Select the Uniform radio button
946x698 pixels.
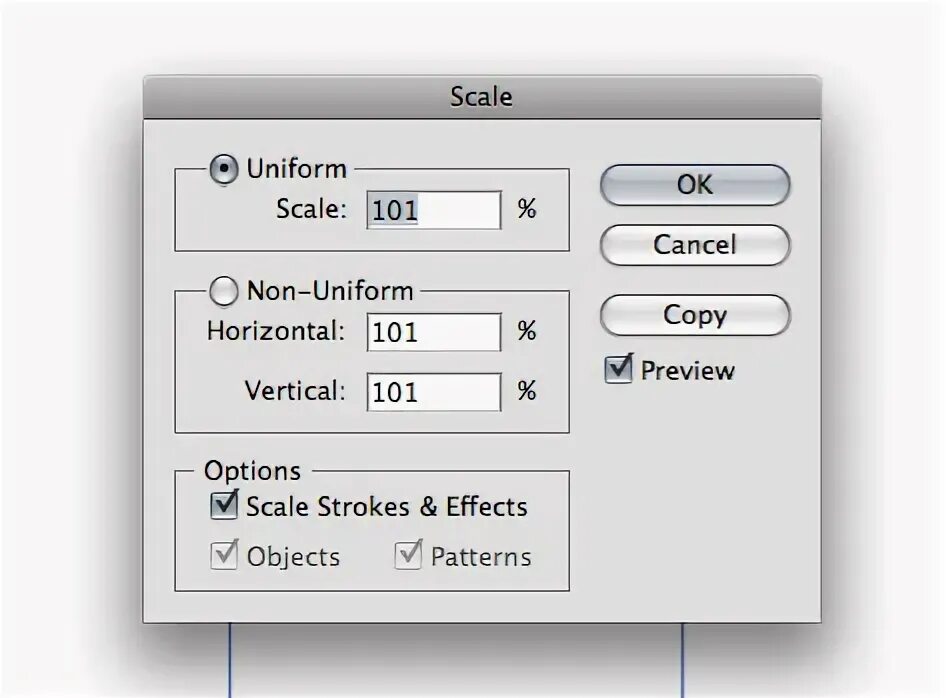click(x=224, y=170)
